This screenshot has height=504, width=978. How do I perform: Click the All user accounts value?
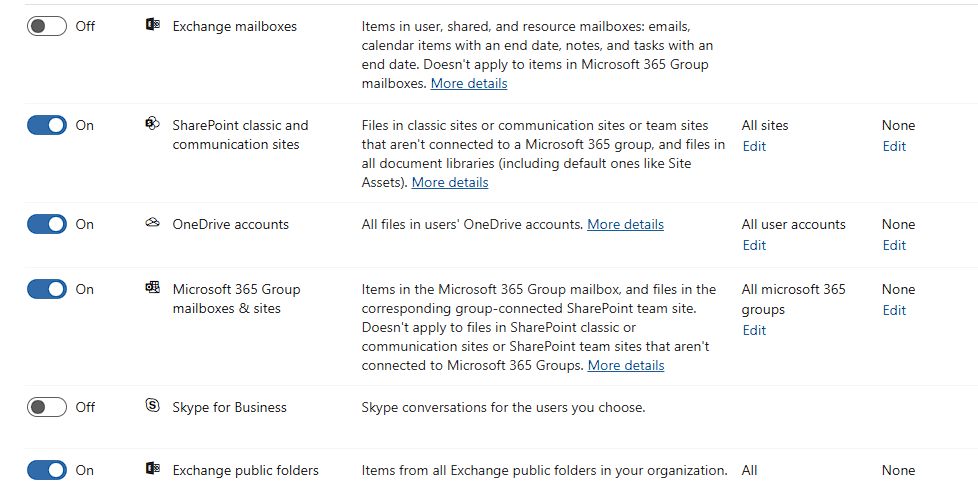click(x=793, y=225)
